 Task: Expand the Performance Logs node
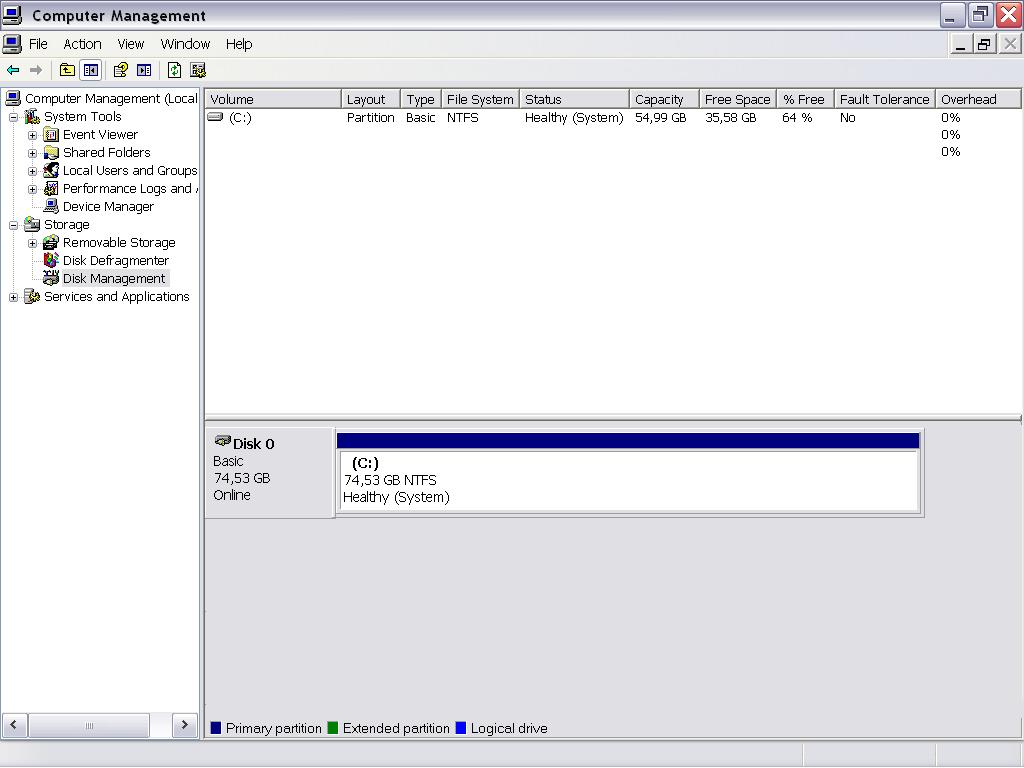point(32,189)
